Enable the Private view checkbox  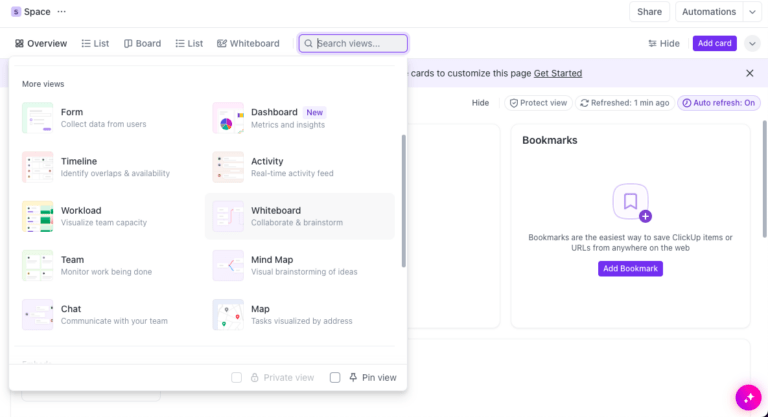click(237, 377)
